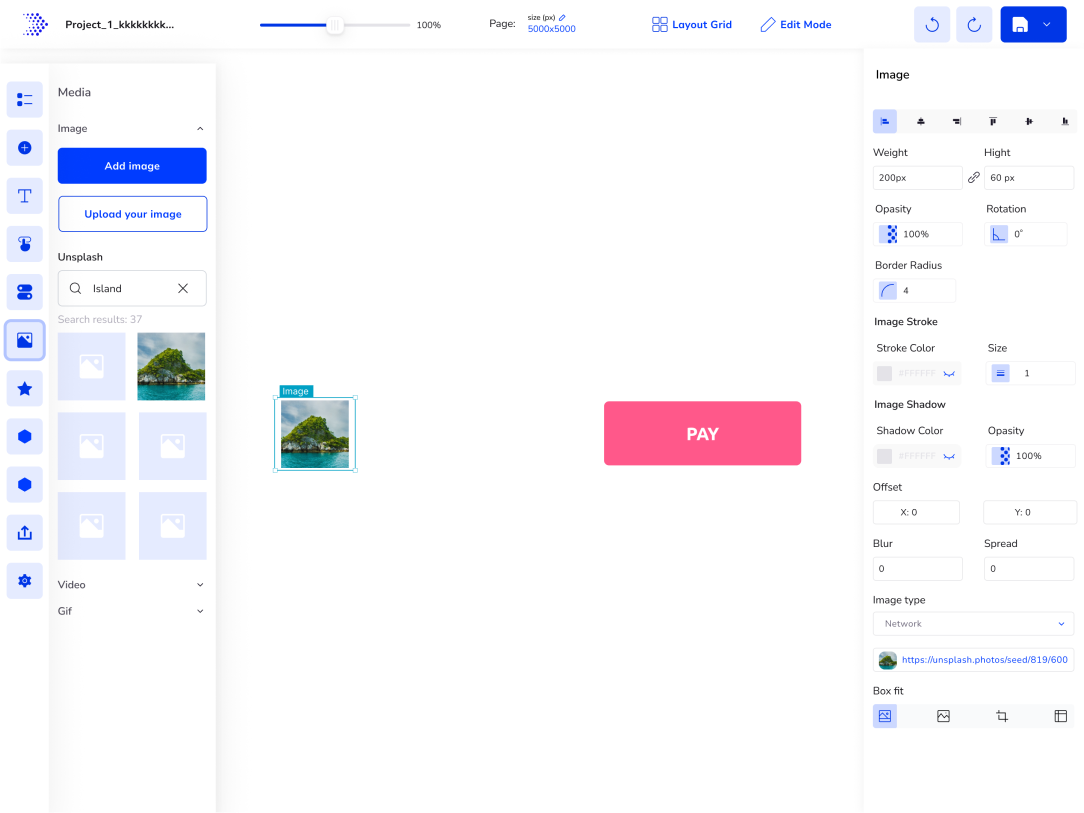Click the link icon between Weight and Hight
The width and height of the screenshot is (1084, 813).
[x=973, y=177]
